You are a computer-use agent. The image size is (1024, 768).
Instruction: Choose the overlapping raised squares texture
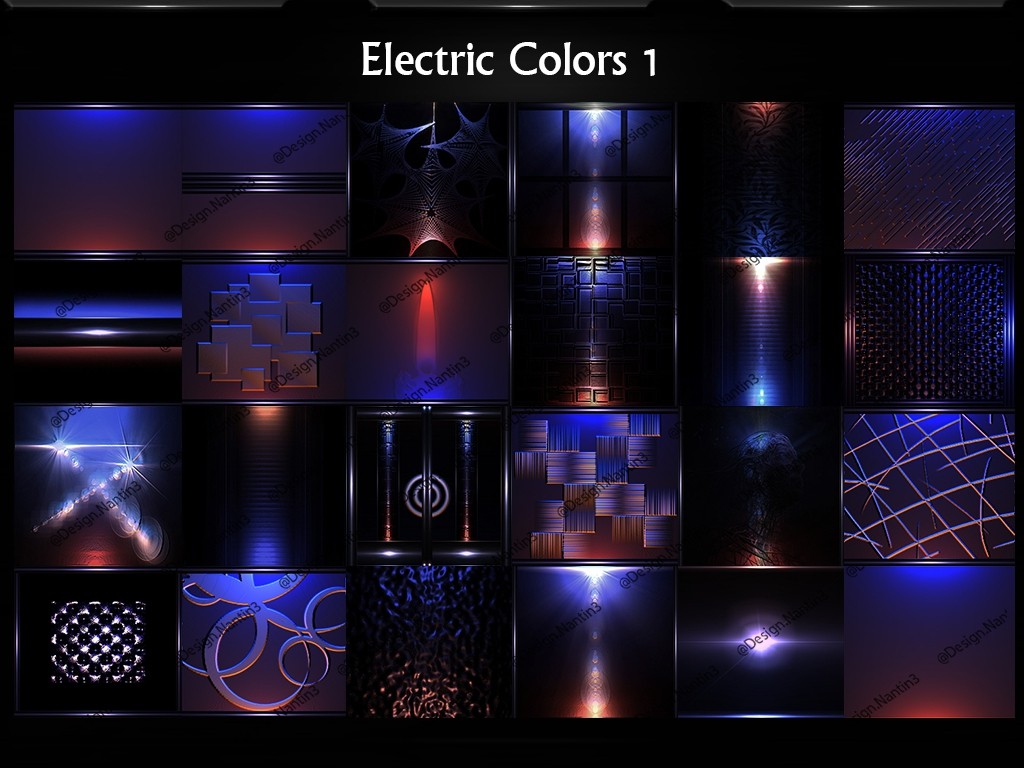pyautogui.click(x=264, y=331)
